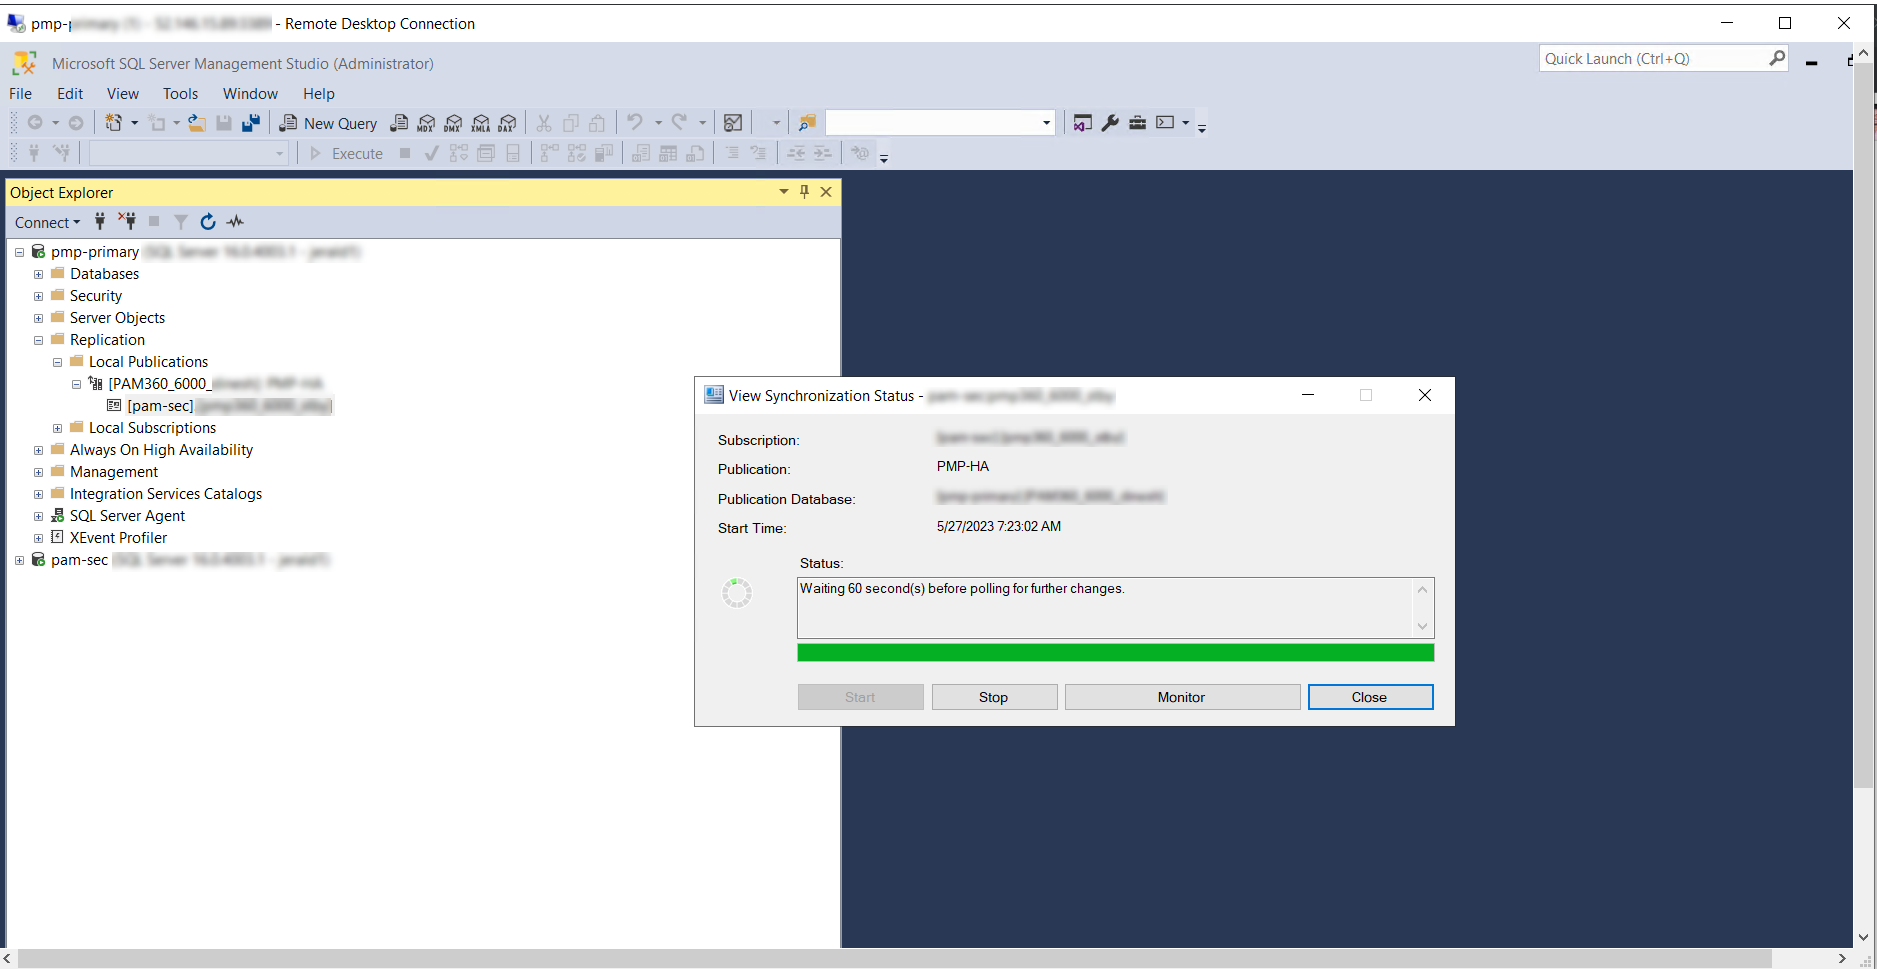Click the Save All icon

pyautogui.click(x=251, y=123)
